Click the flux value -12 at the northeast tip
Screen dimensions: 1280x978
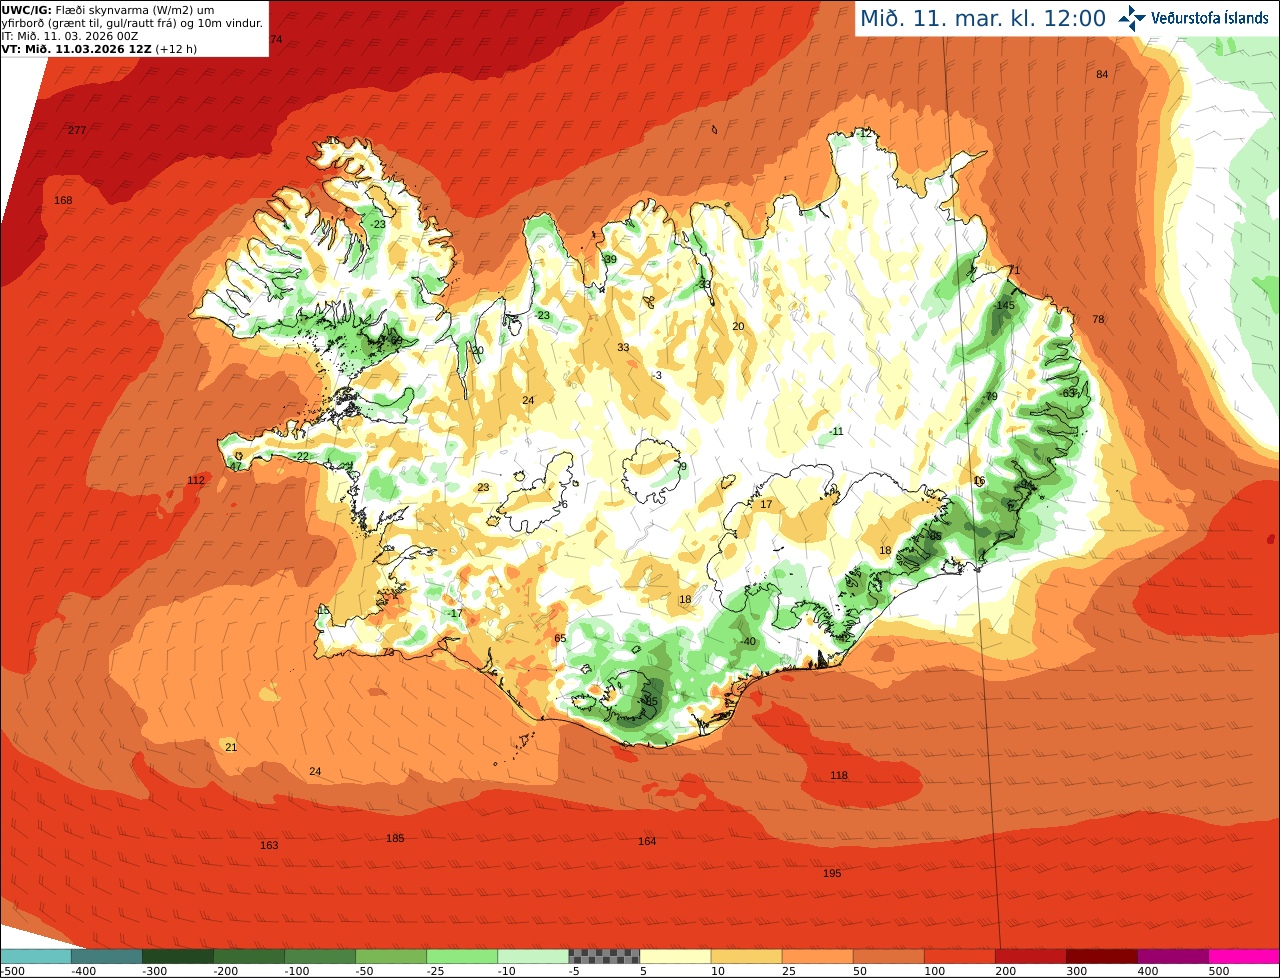(864, 133)
